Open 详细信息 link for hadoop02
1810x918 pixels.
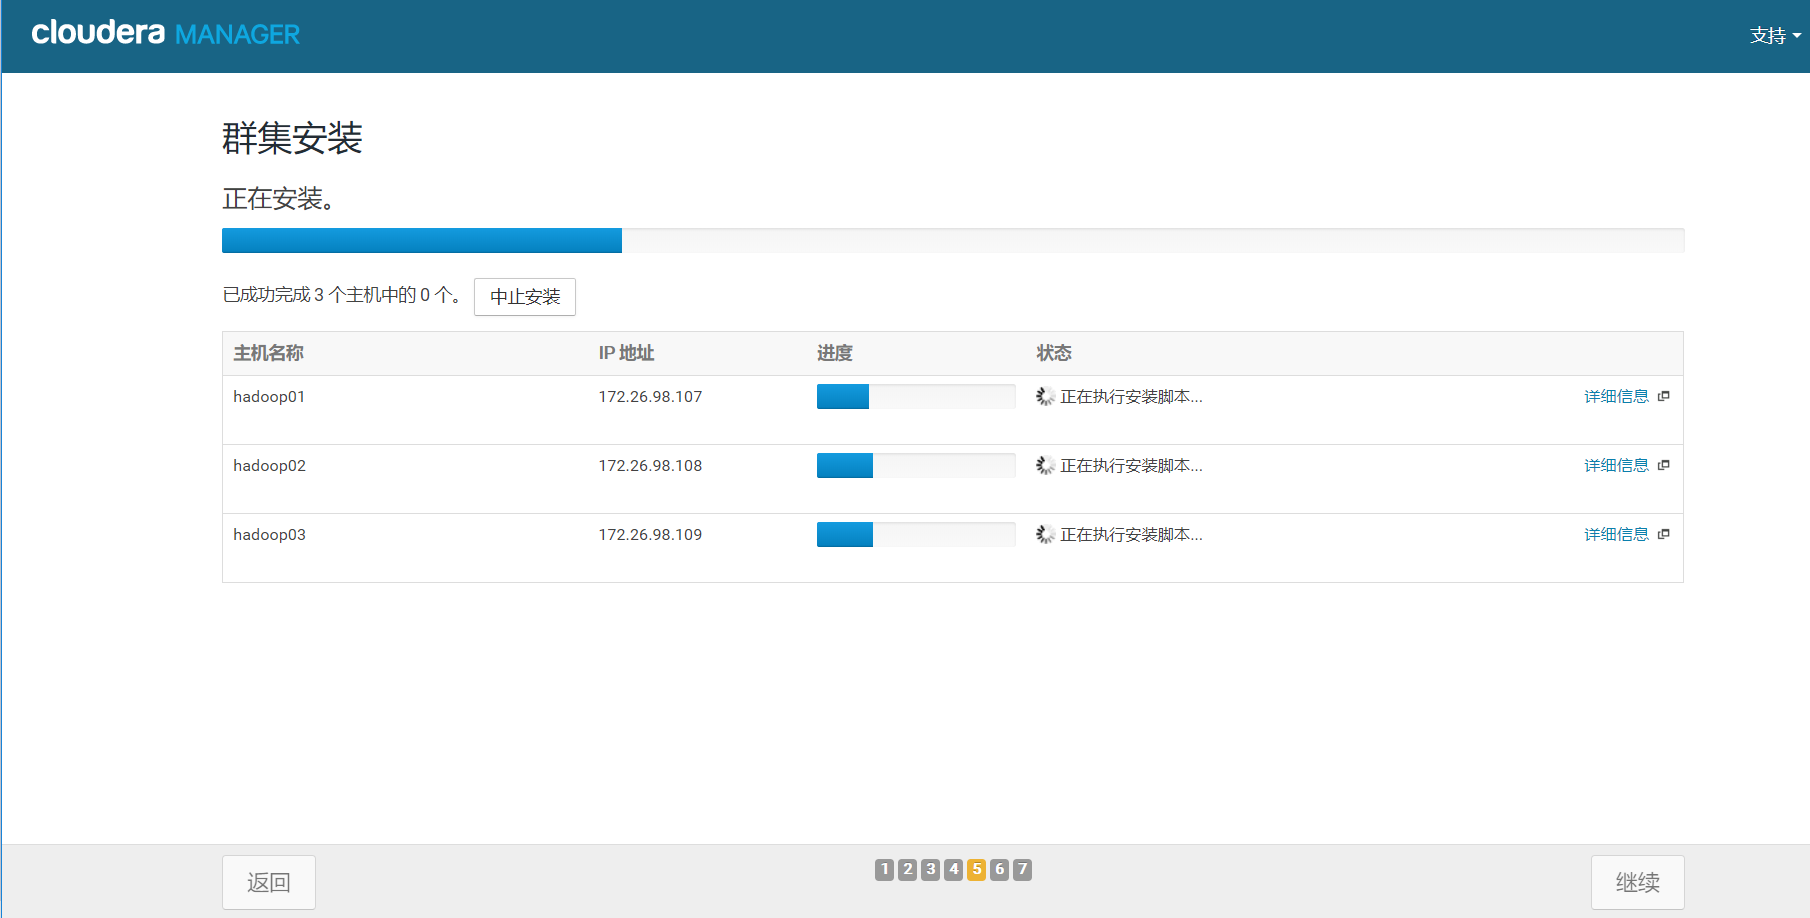pos(1616,466)
